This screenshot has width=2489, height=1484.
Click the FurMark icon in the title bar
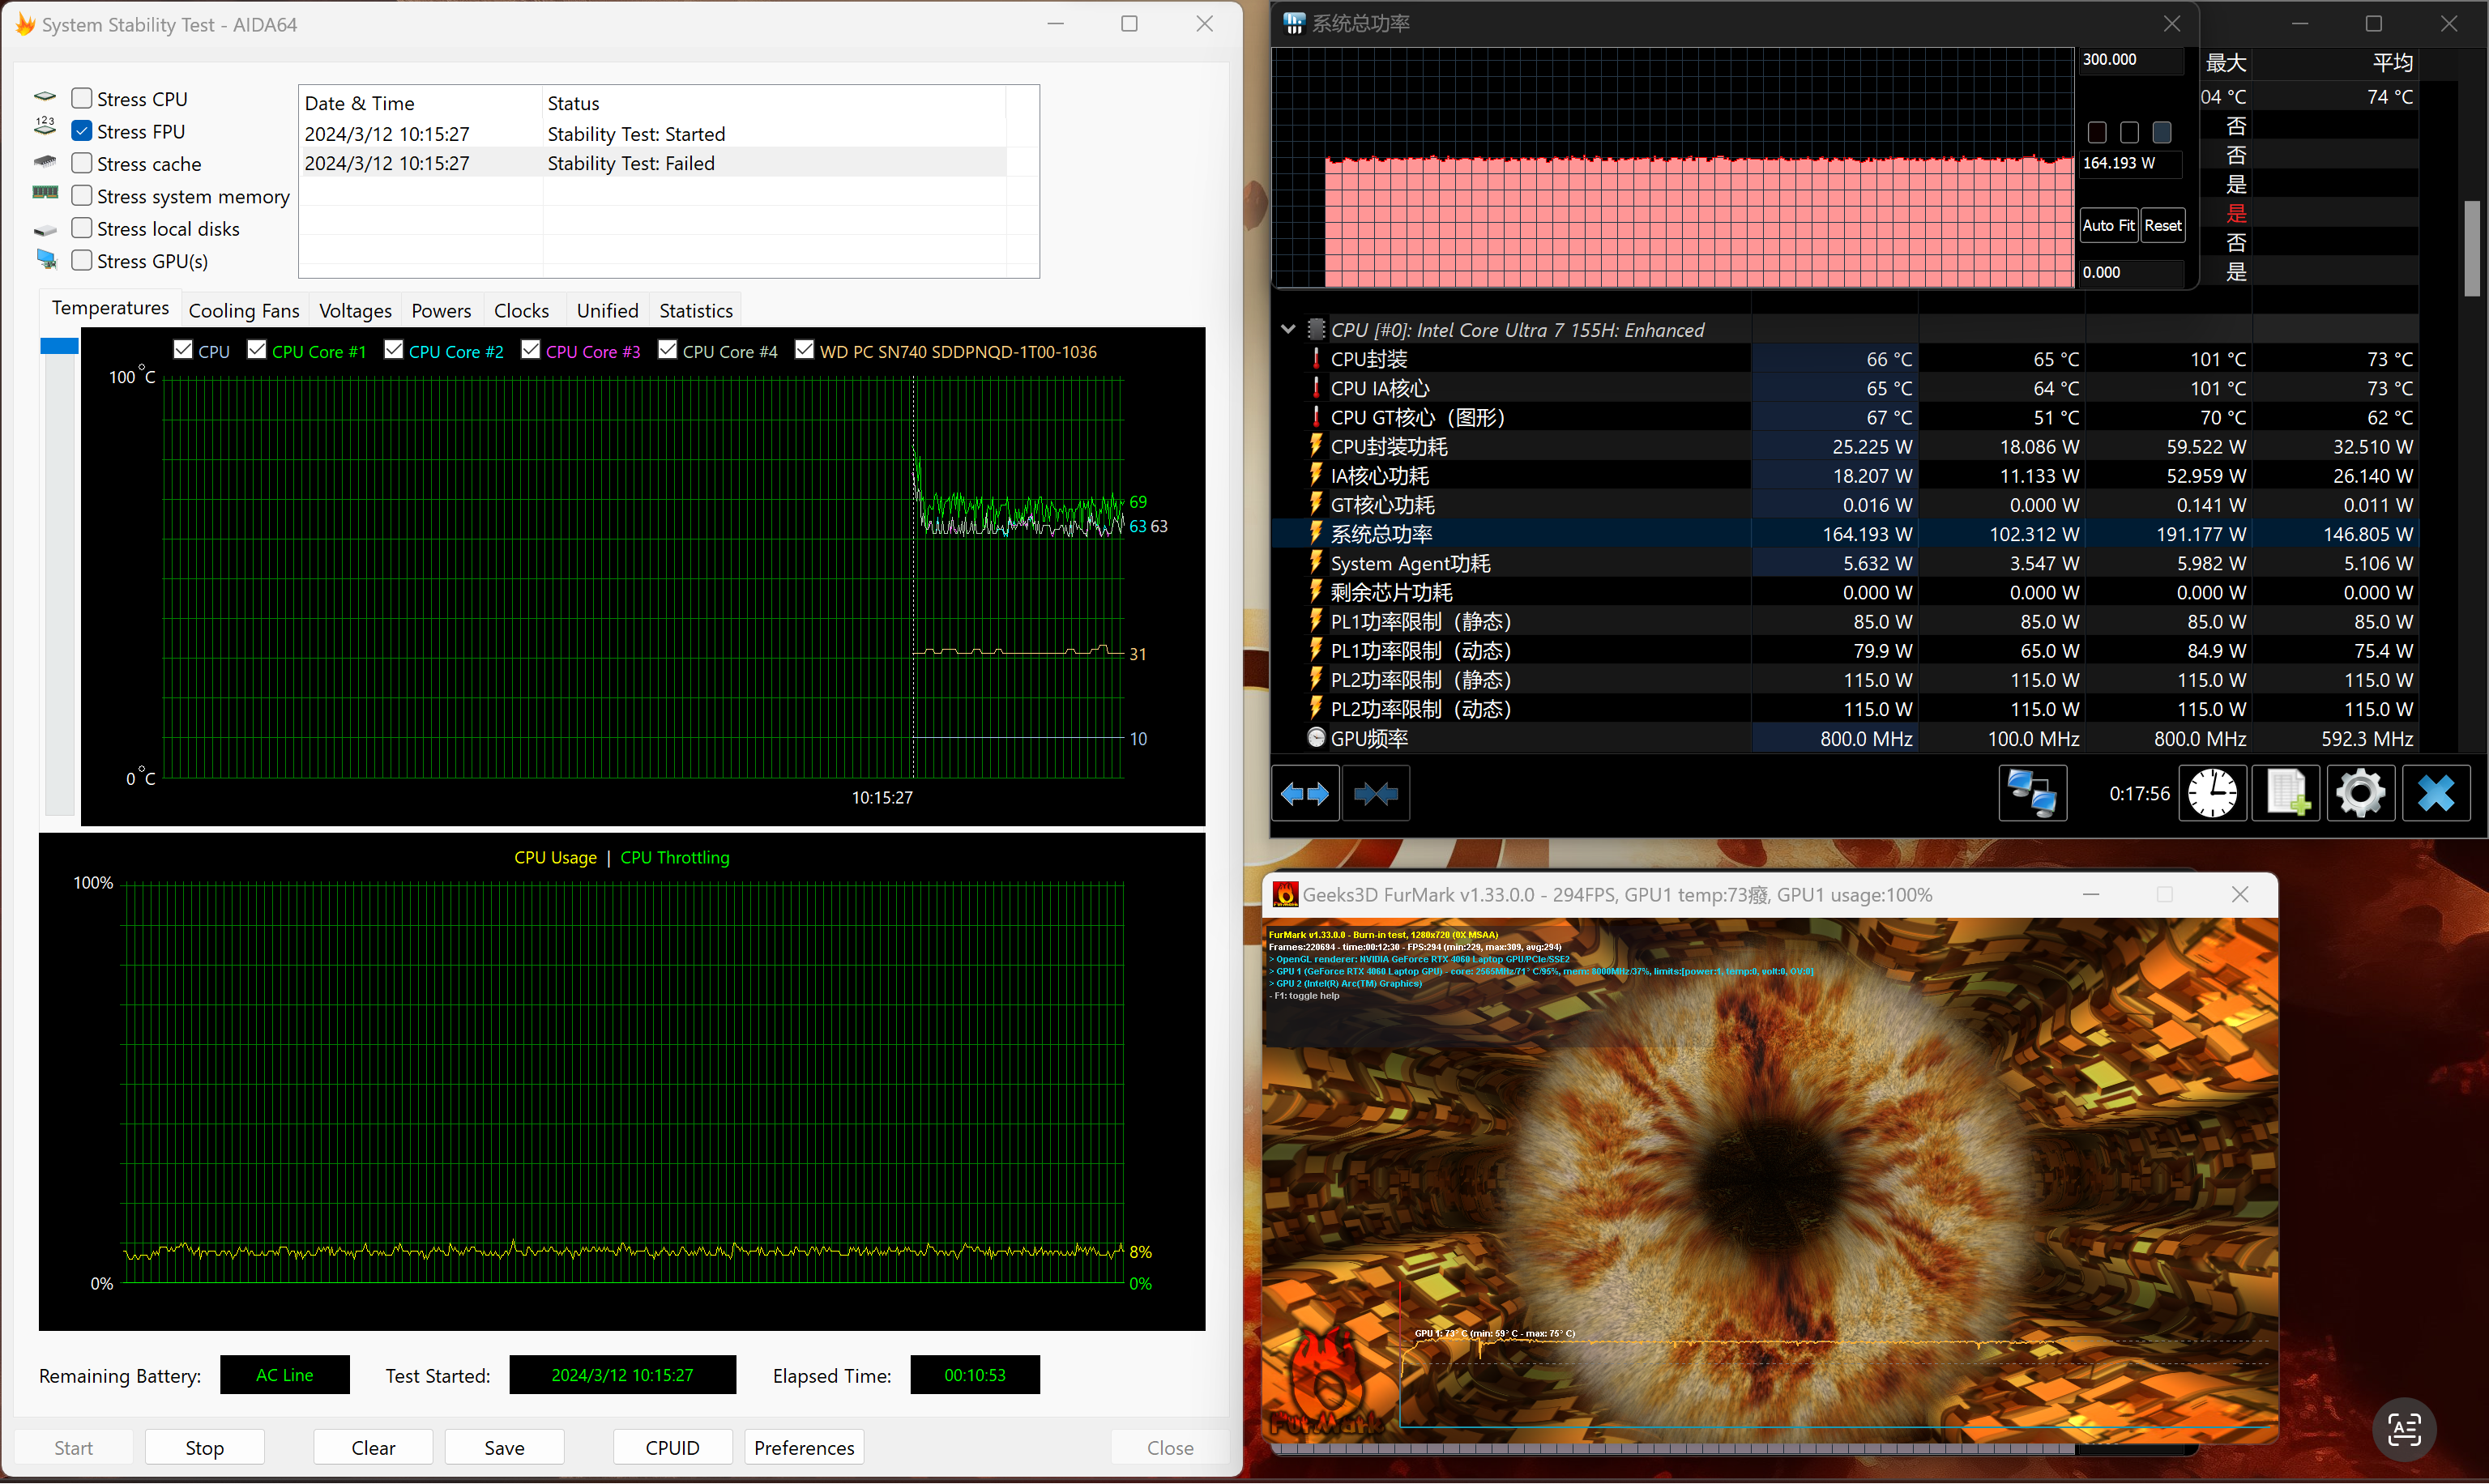tap(1286, 895)
